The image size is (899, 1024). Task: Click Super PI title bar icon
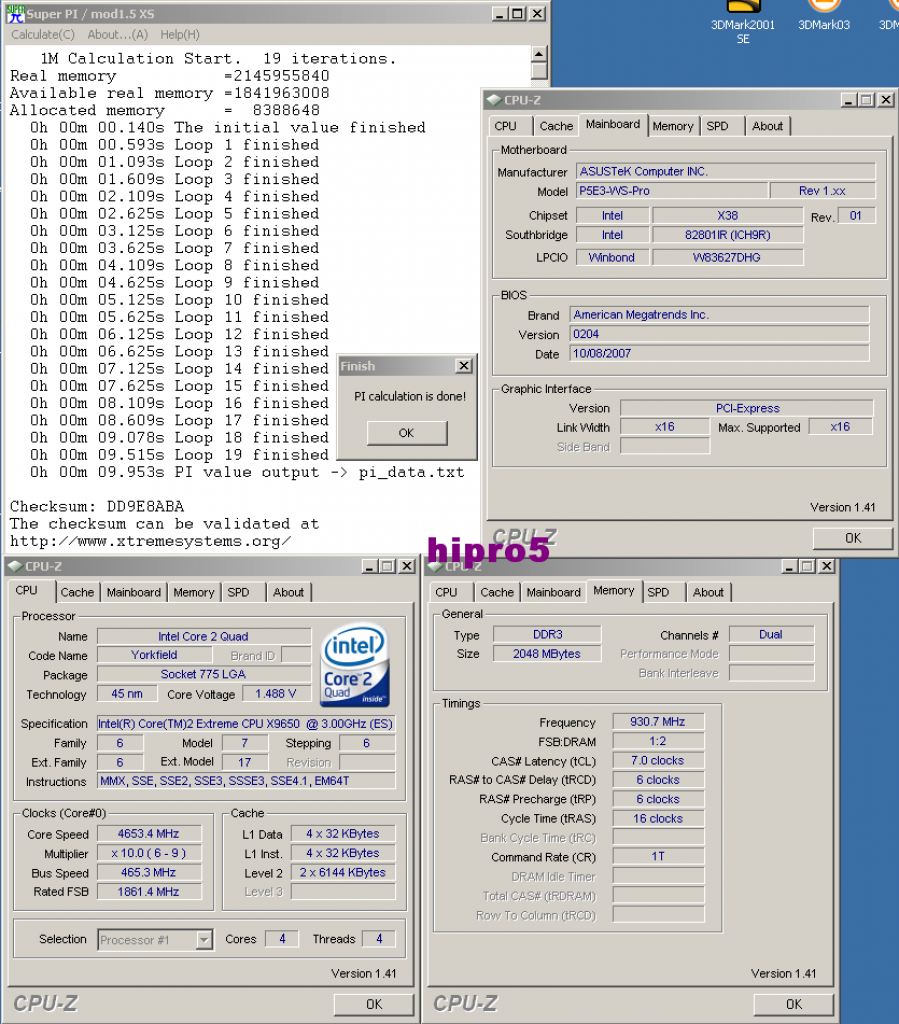coord(16,14)
